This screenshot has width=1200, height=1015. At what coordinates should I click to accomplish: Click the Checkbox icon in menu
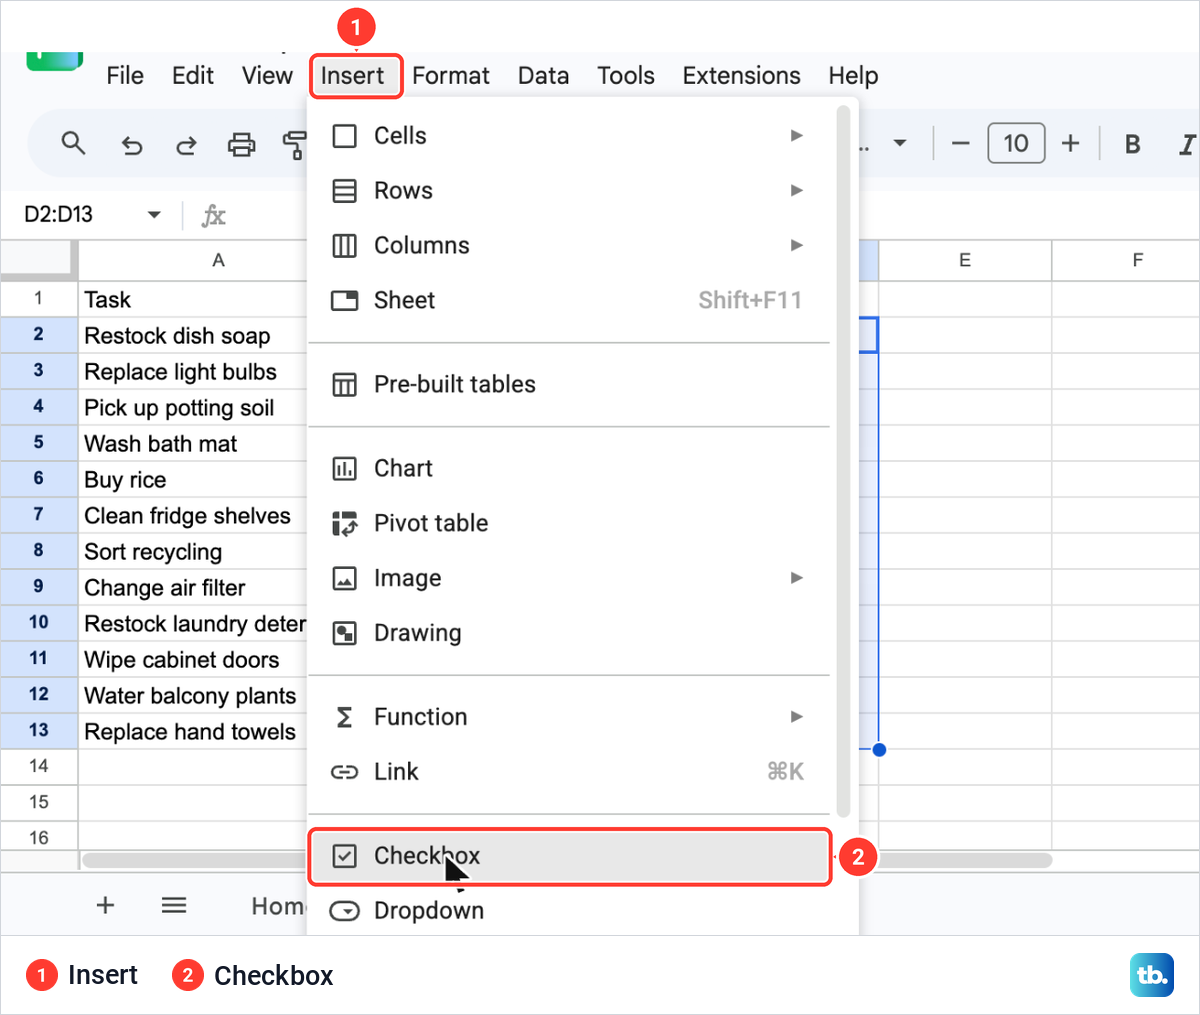click(344, 856)
